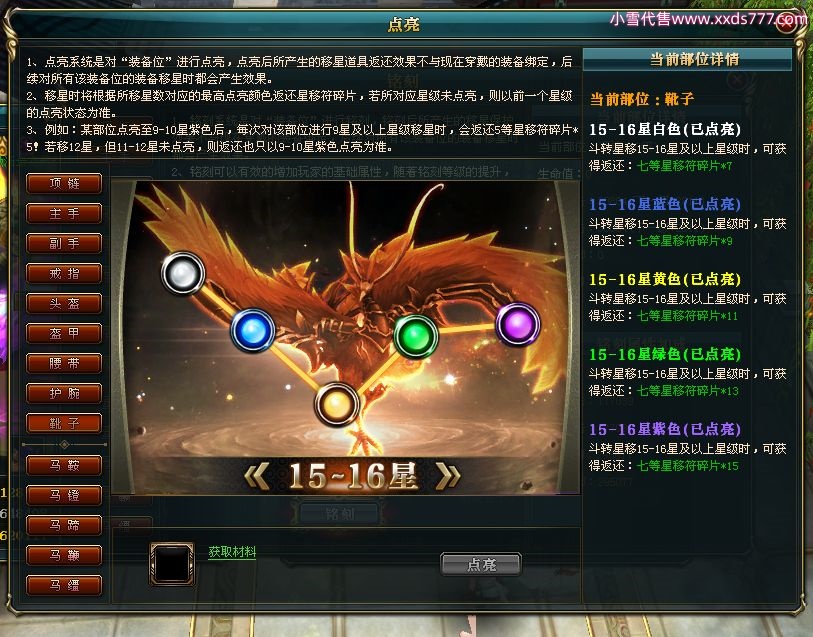Select the 靴子 slot button

pyautogui.click(x=64, y=423)
